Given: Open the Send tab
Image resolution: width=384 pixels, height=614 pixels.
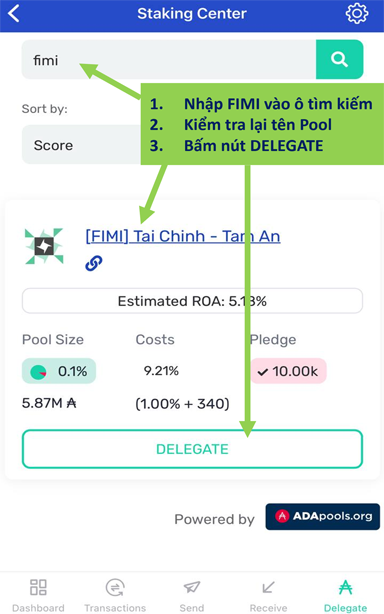Looking at the screenshot, I should click(x=192, y=595).
